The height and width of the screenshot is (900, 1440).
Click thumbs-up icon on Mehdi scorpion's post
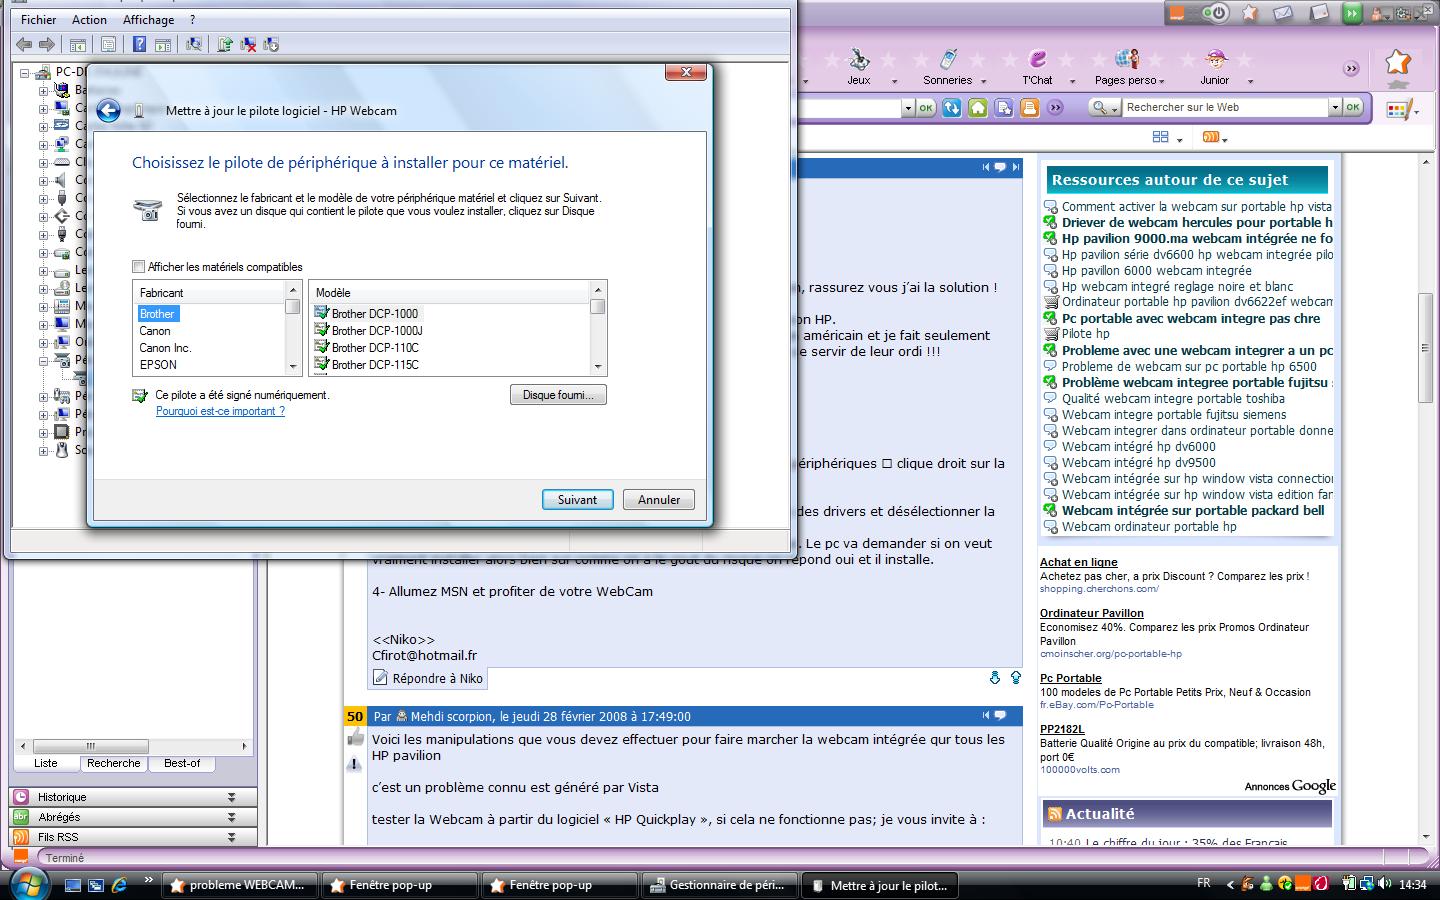point(355,739)
